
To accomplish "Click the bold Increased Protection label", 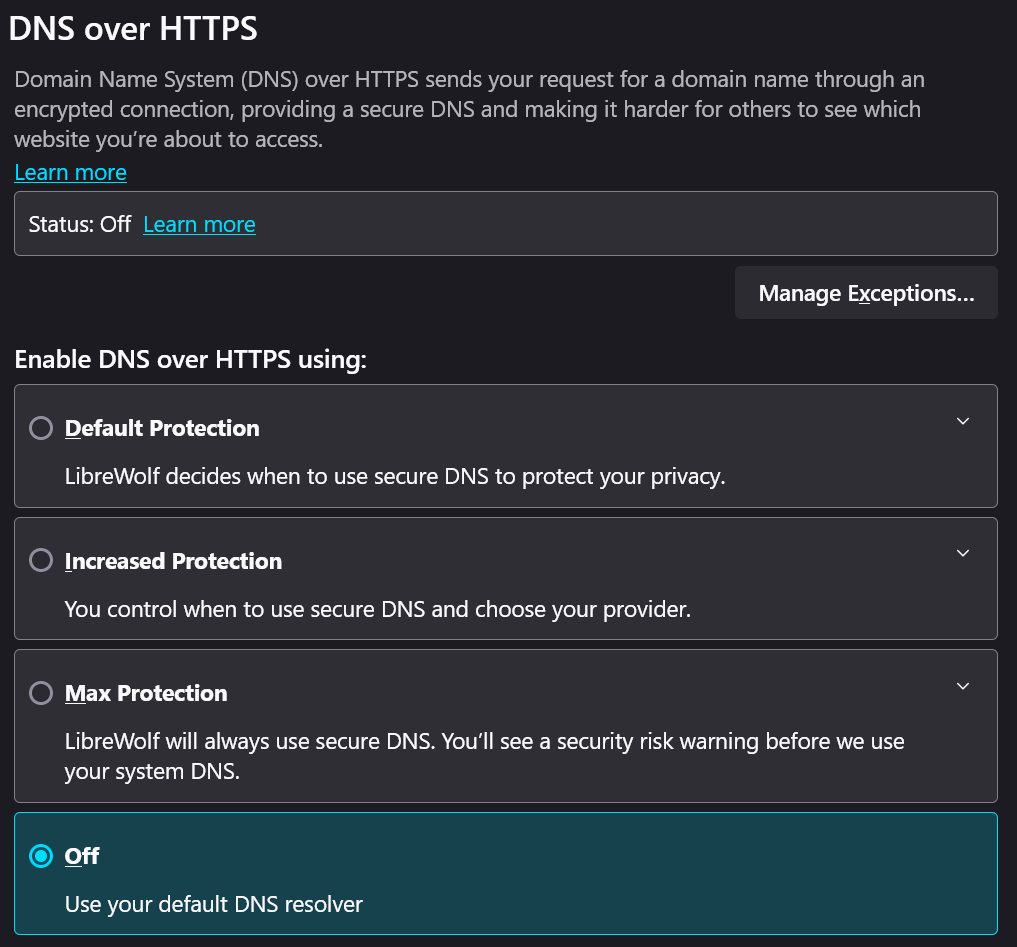I will (173, 561).
